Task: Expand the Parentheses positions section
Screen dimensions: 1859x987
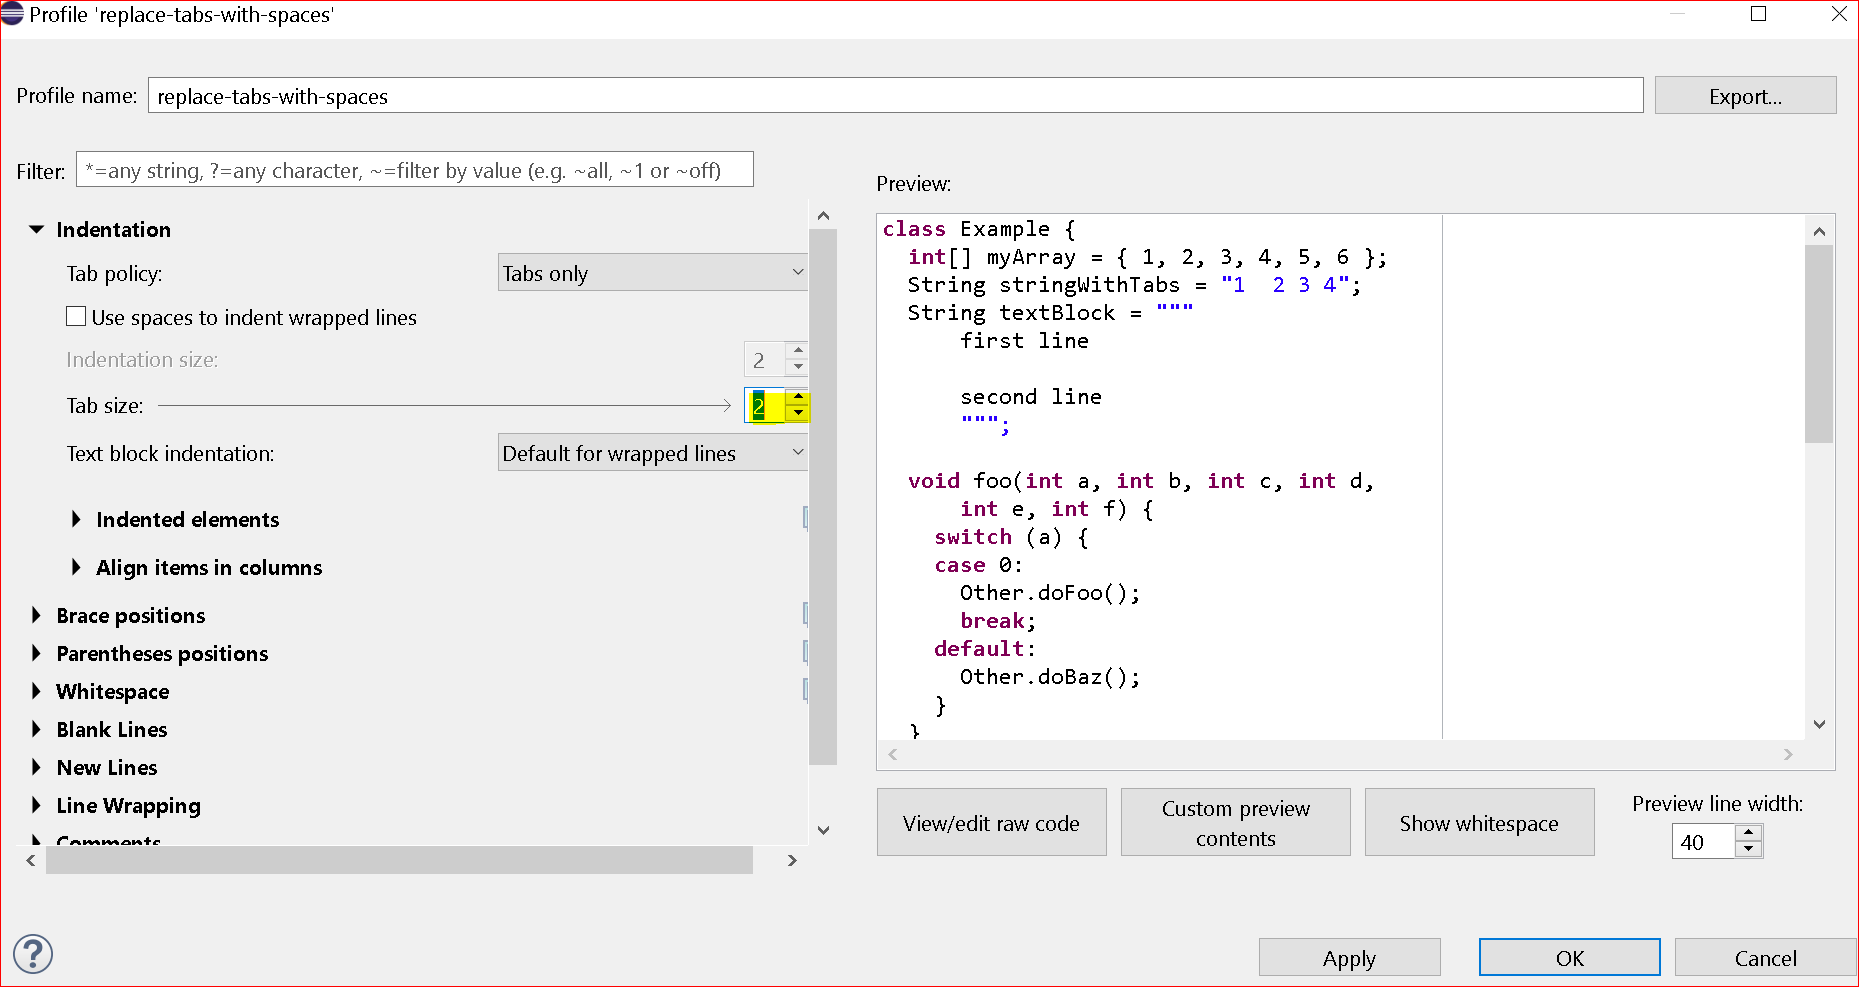Action: tap(37, 653)
